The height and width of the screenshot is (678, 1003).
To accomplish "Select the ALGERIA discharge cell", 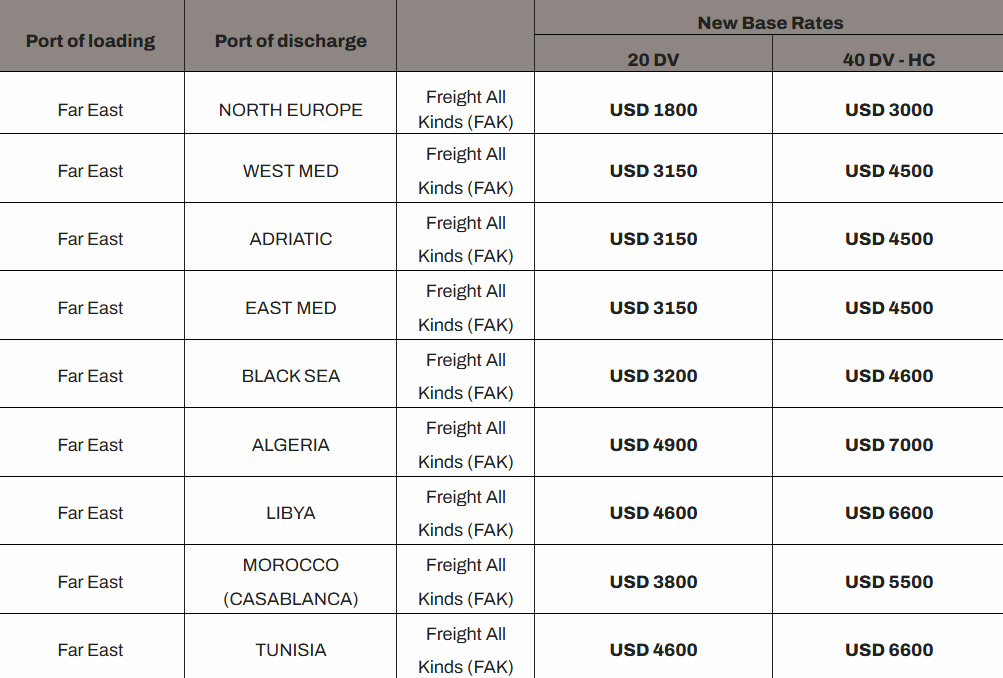I will 290,445.
